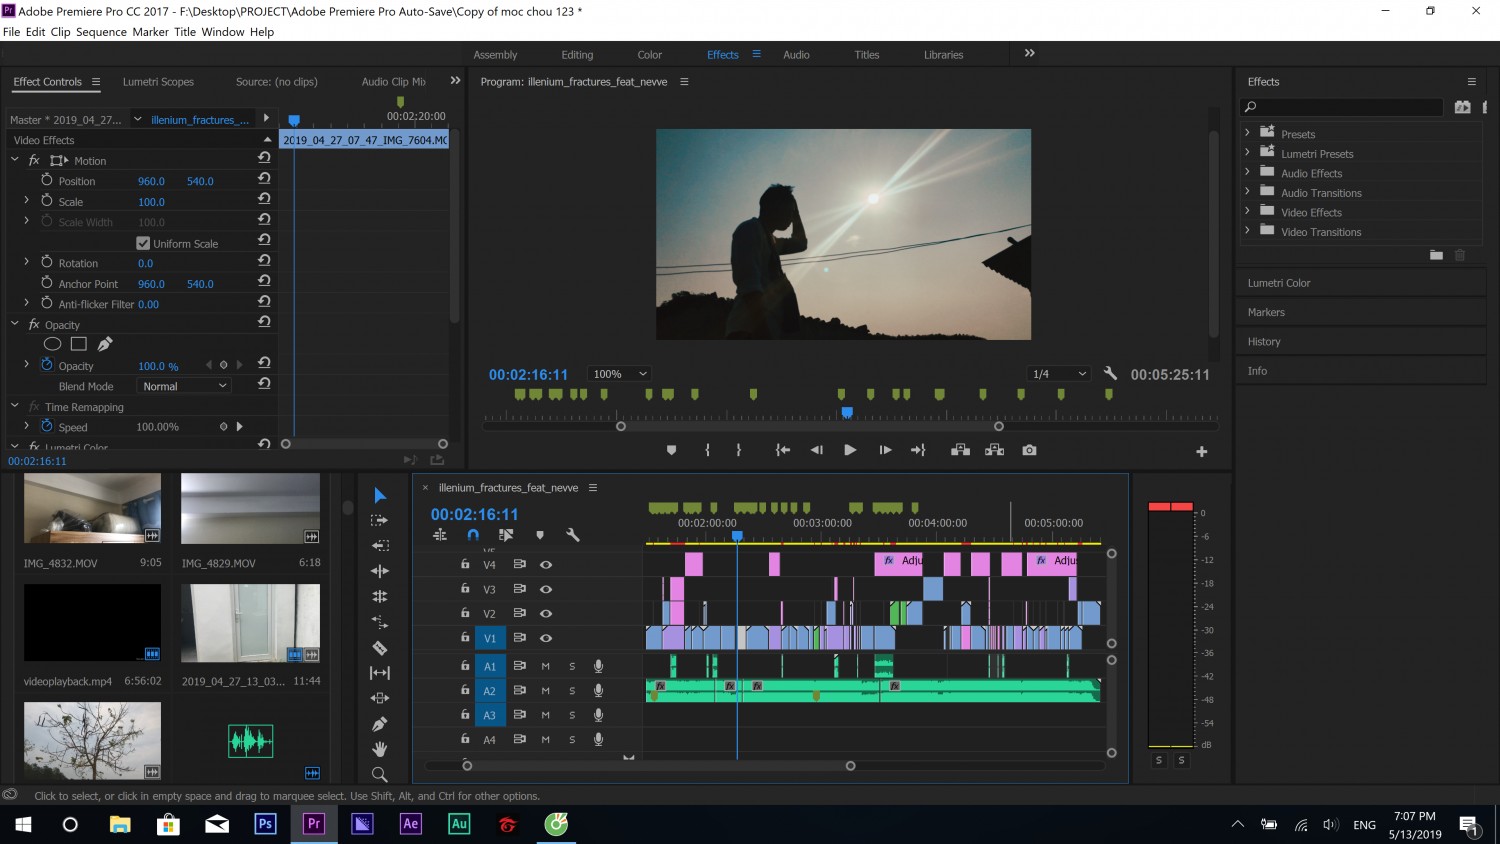Switch to the Color workspace tab

coord(649,55)
